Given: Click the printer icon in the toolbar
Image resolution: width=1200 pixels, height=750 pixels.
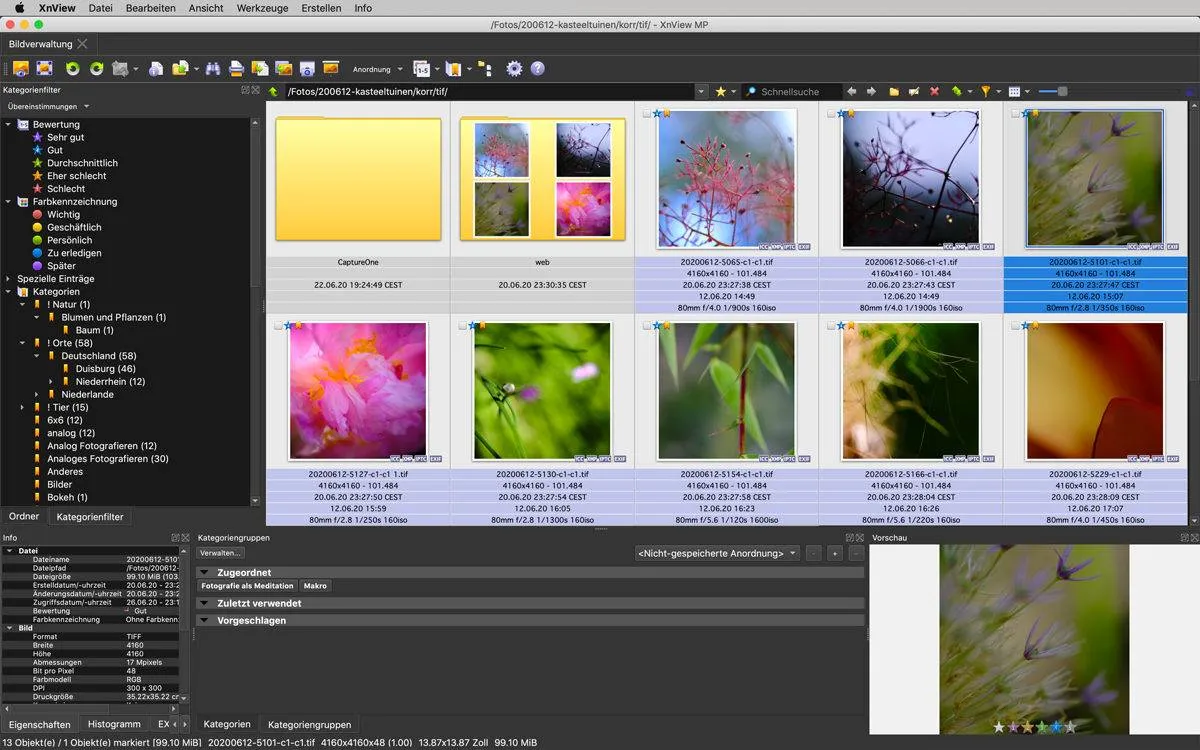Looking at the screenshot, I should click(x=237, y=68).
